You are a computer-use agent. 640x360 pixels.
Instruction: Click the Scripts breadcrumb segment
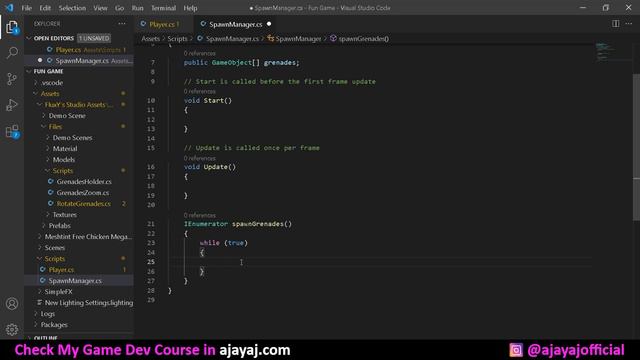[177, 39]
